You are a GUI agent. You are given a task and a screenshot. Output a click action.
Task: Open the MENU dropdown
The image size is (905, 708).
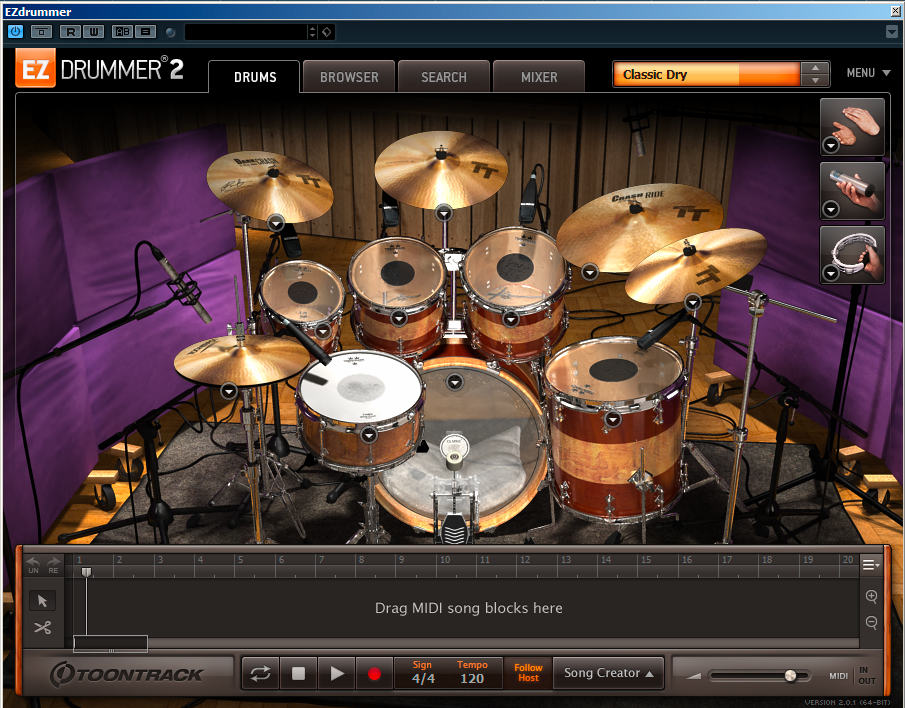tap(868, 73)
